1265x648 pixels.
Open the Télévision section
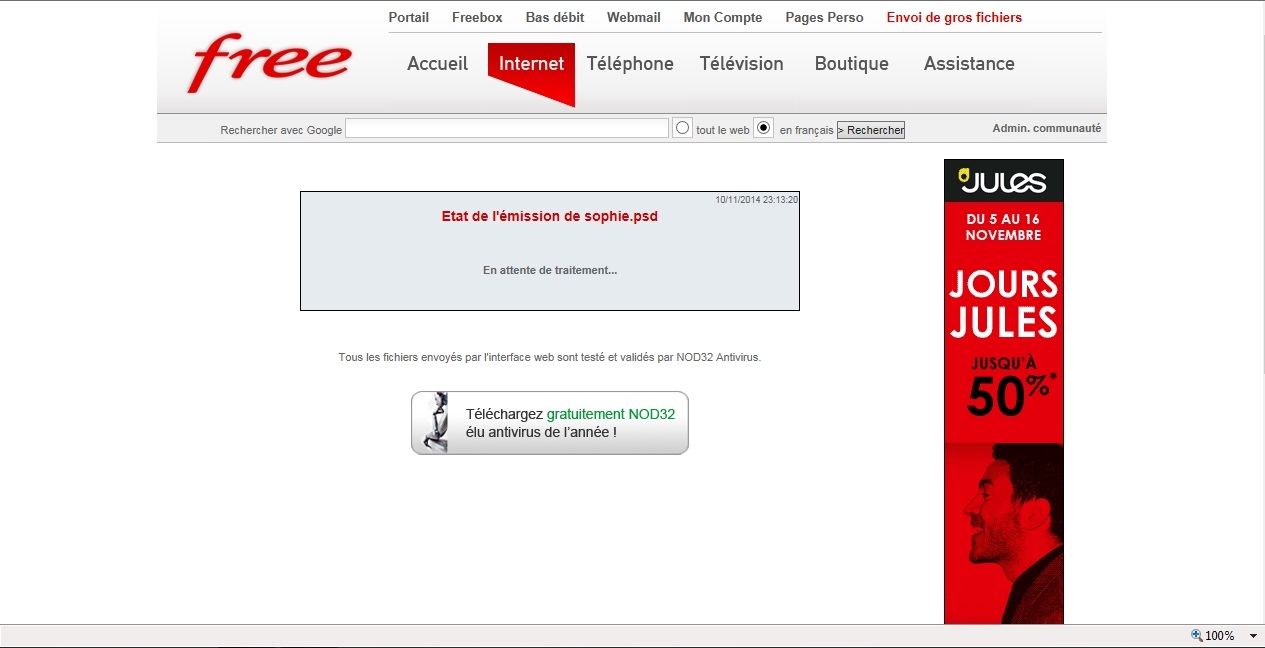(741, 64)
